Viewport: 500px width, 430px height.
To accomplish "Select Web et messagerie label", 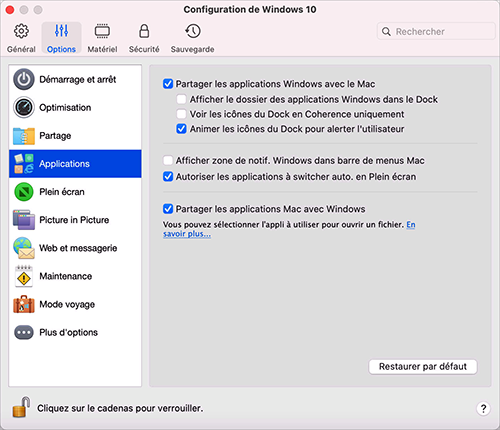I will click(x=78, y=248).
